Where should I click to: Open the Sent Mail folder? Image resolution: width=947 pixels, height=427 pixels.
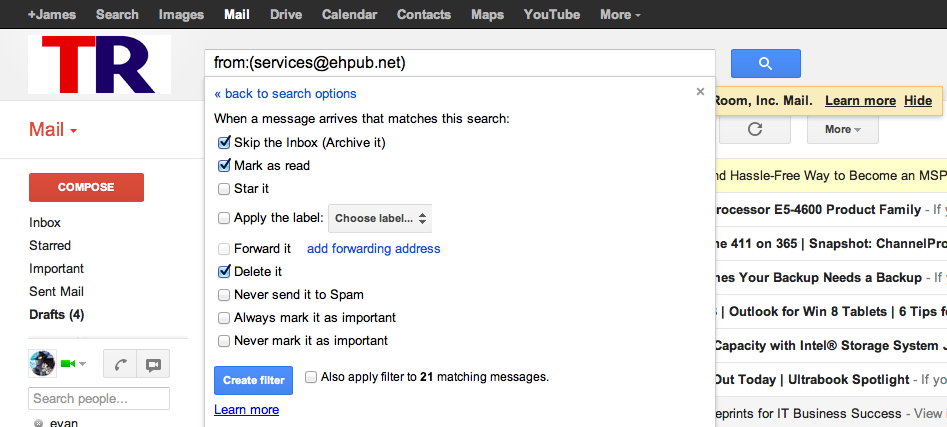coord(56,291)
